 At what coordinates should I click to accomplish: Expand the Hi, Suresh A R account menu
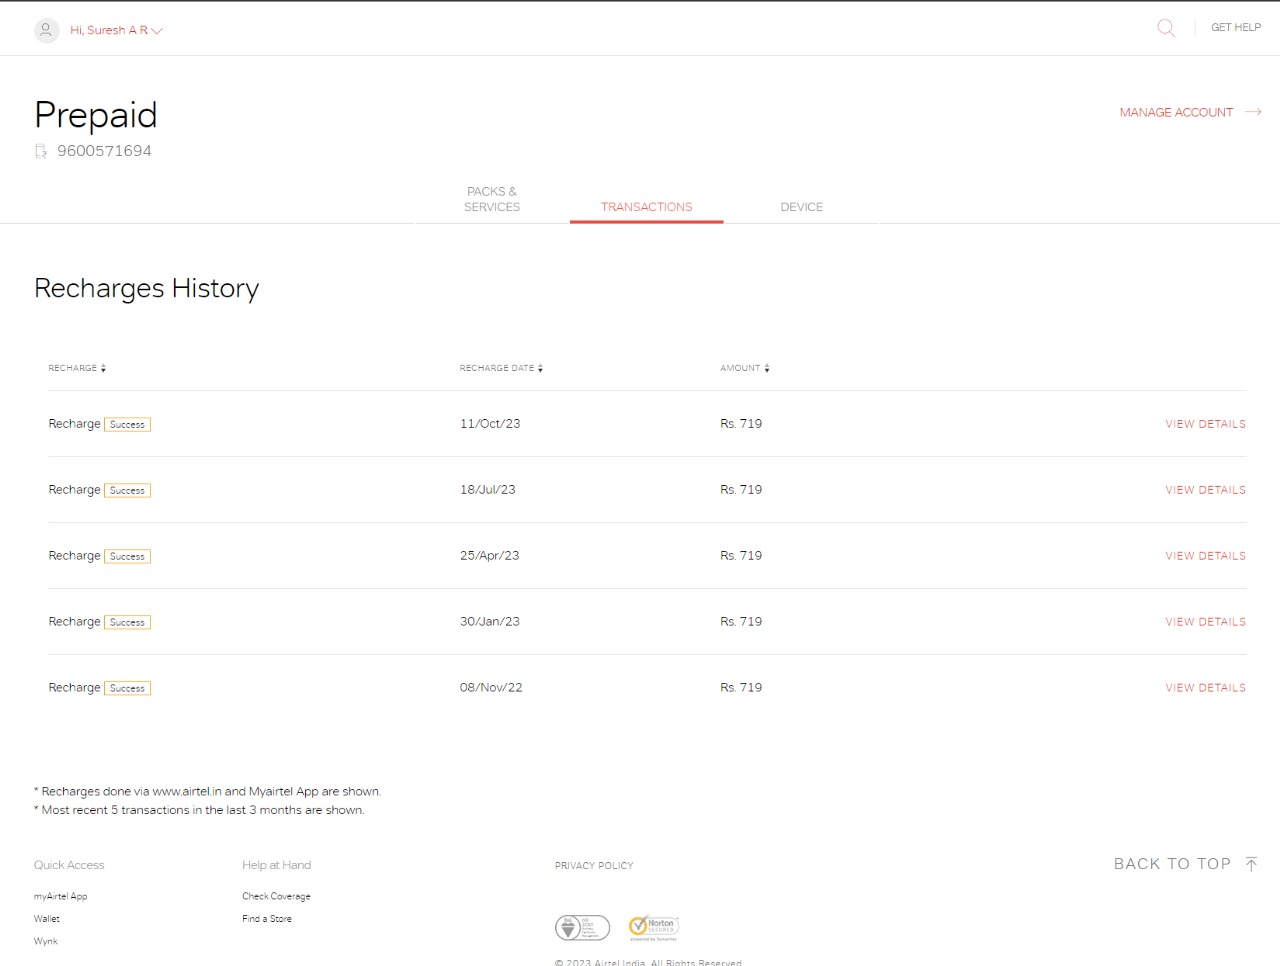pyautogui.click(x=116, y=30)
